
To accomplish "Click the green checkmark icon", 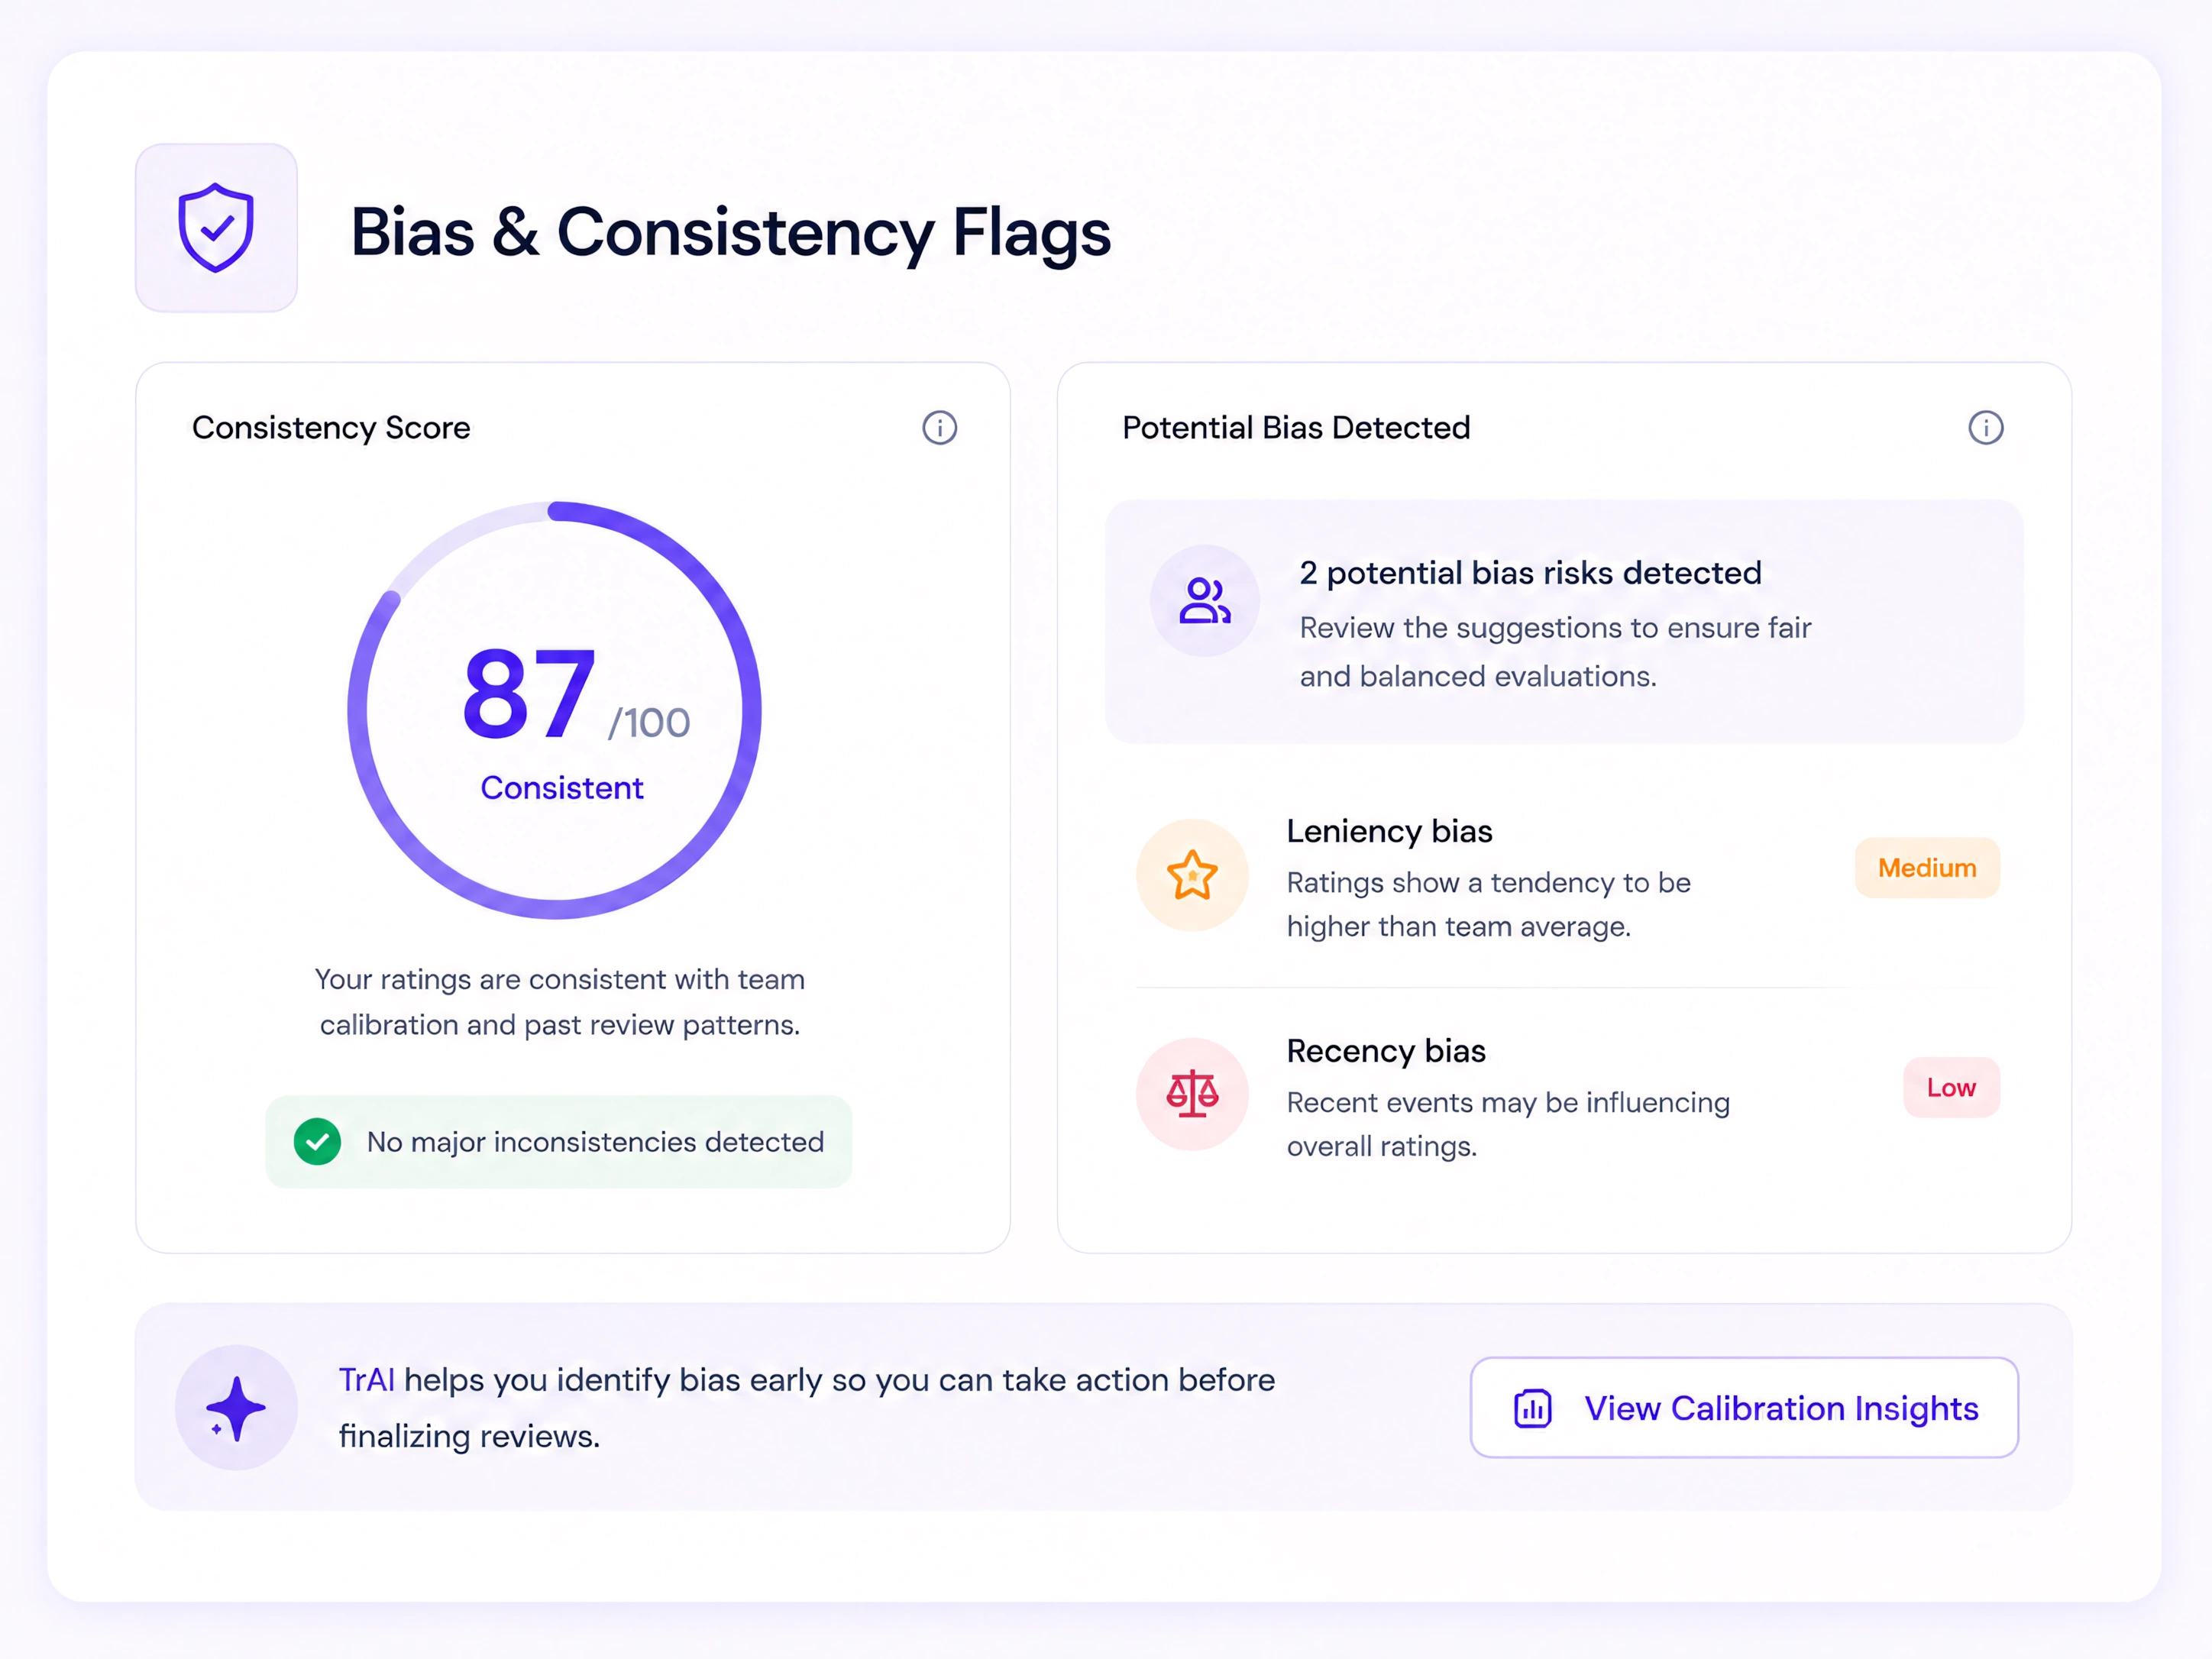I will click(x=317, y=1142).
